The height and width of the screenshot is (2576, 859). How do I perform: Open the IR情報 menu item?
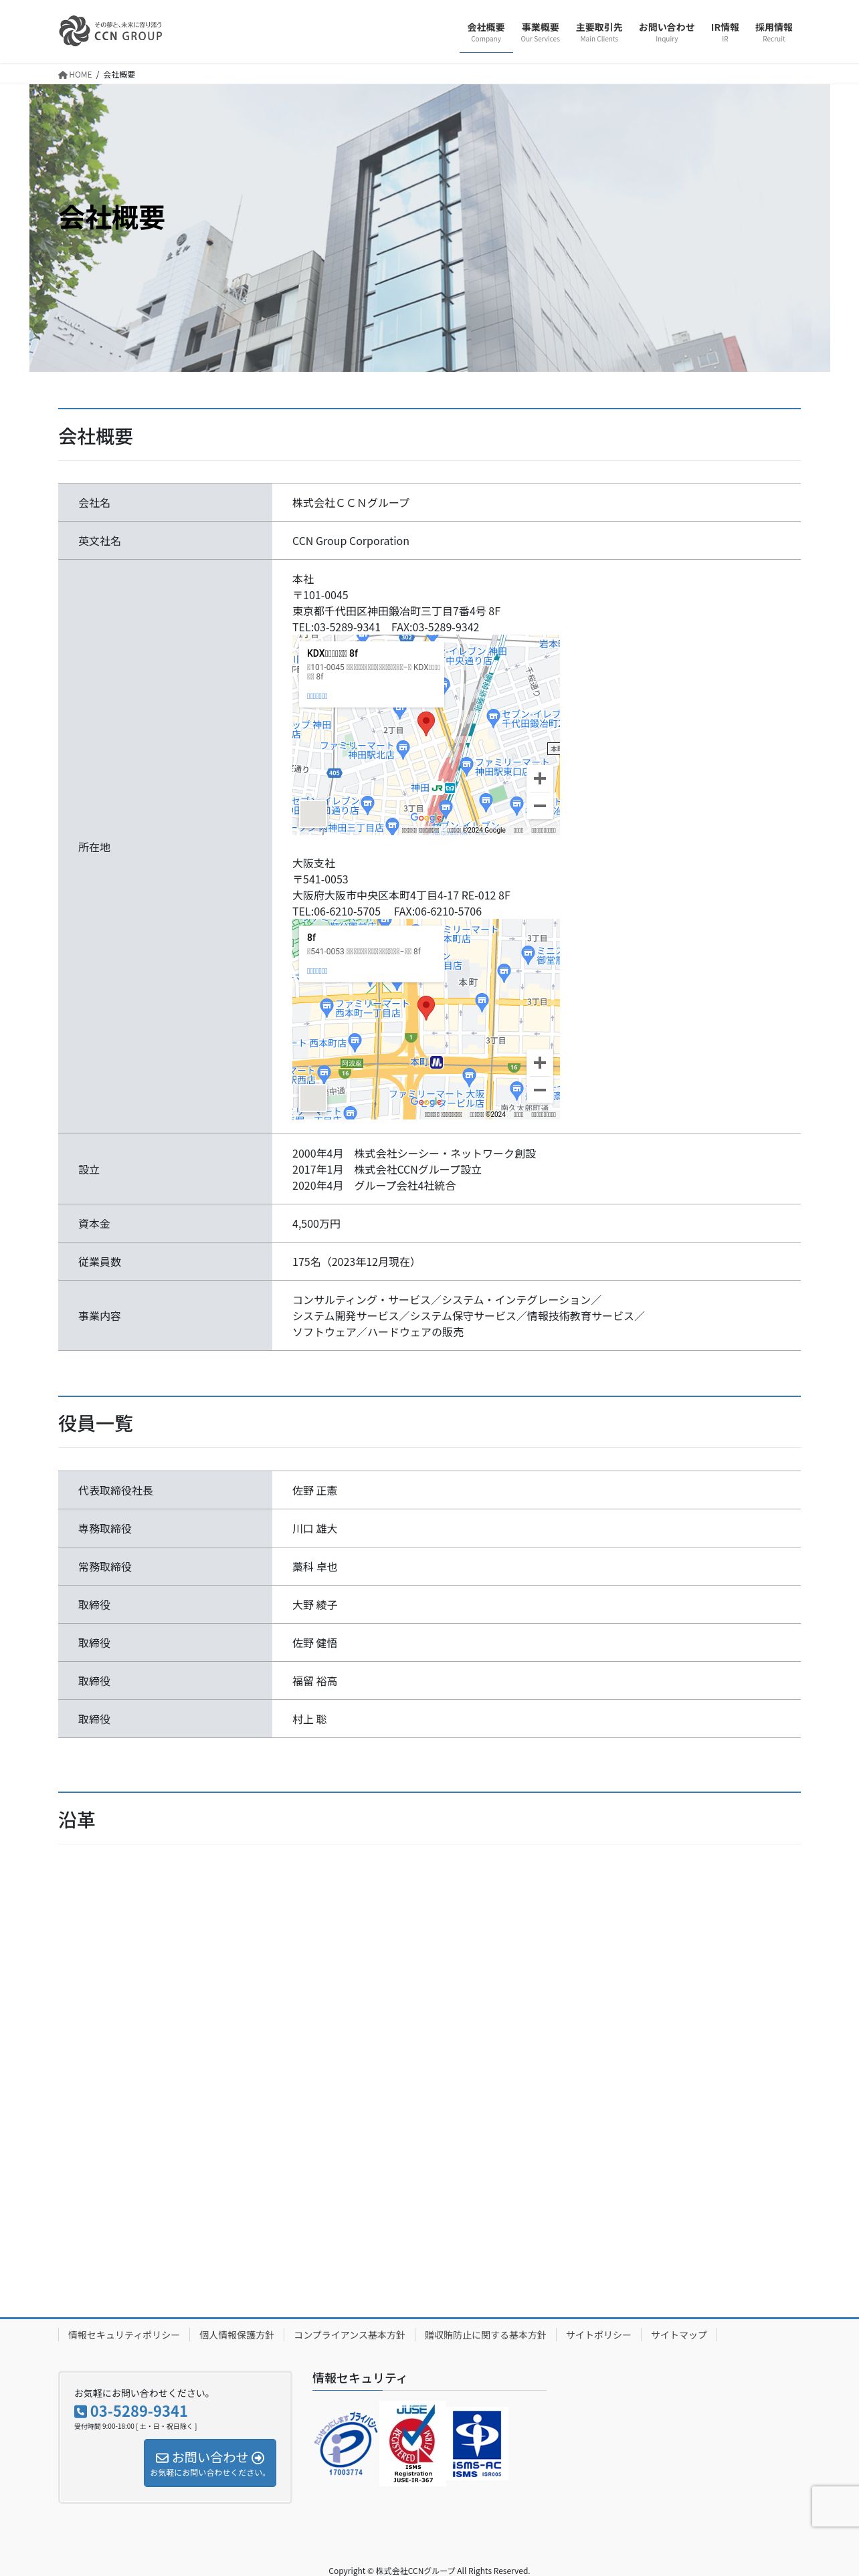click(725, 32)
